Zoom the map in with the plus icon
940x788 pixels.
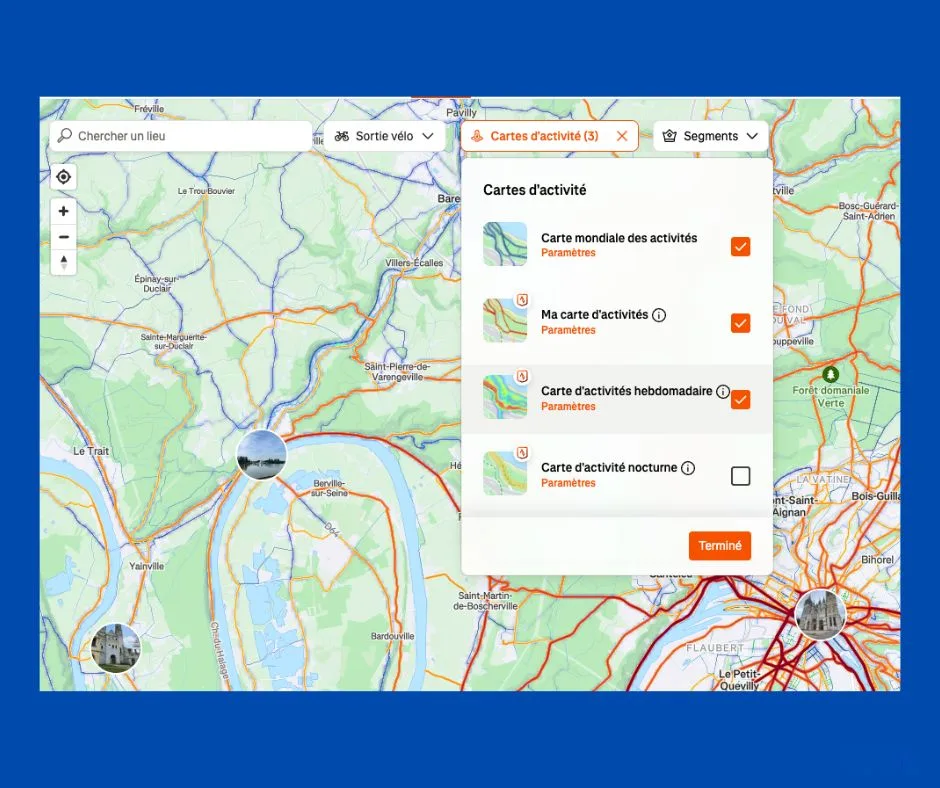click(x=63, y=210)
